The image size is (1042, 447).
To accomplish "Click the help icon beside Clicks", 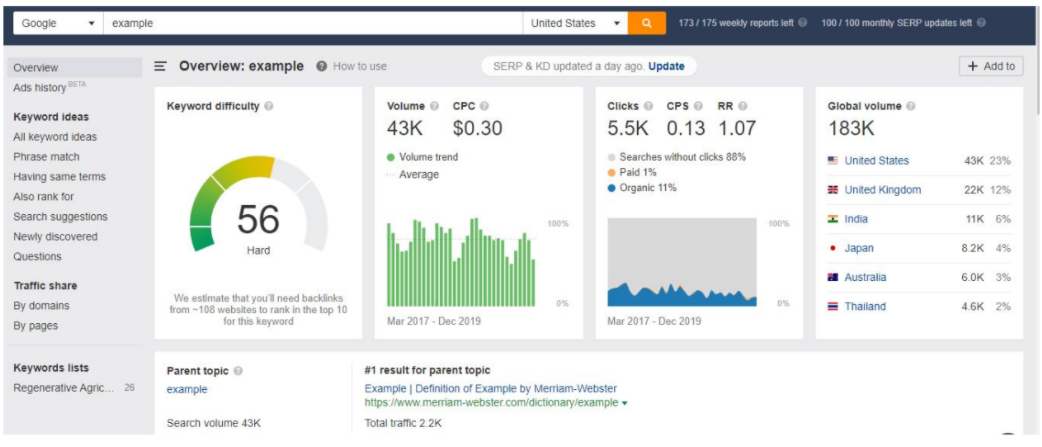I will (x=649, y=106).
